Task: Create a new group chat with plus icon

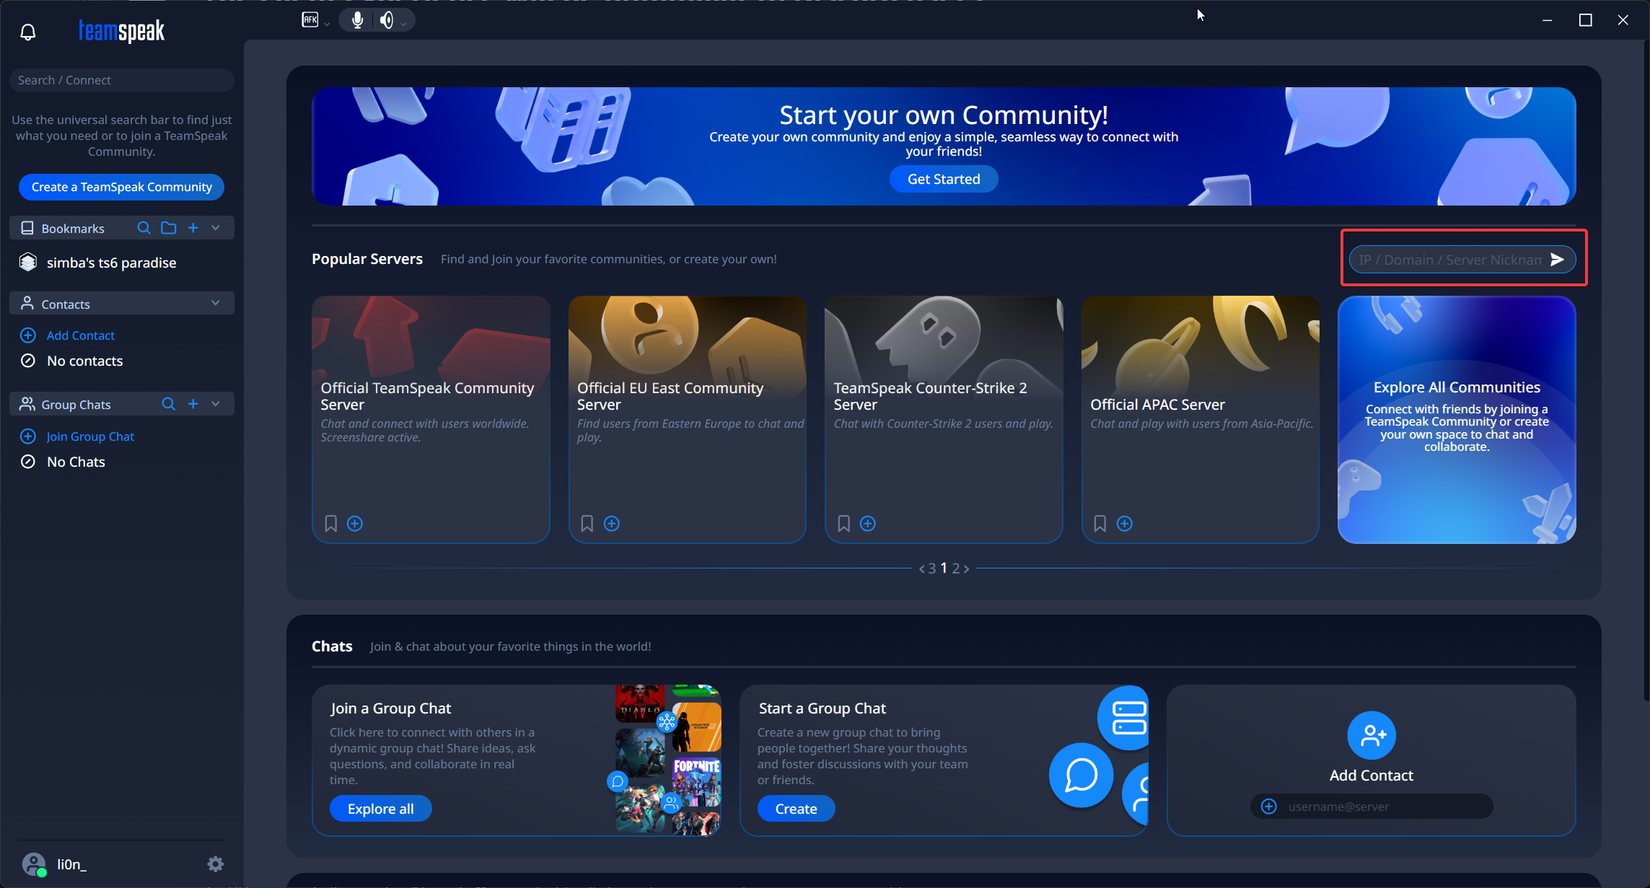Action: [193, 404]
